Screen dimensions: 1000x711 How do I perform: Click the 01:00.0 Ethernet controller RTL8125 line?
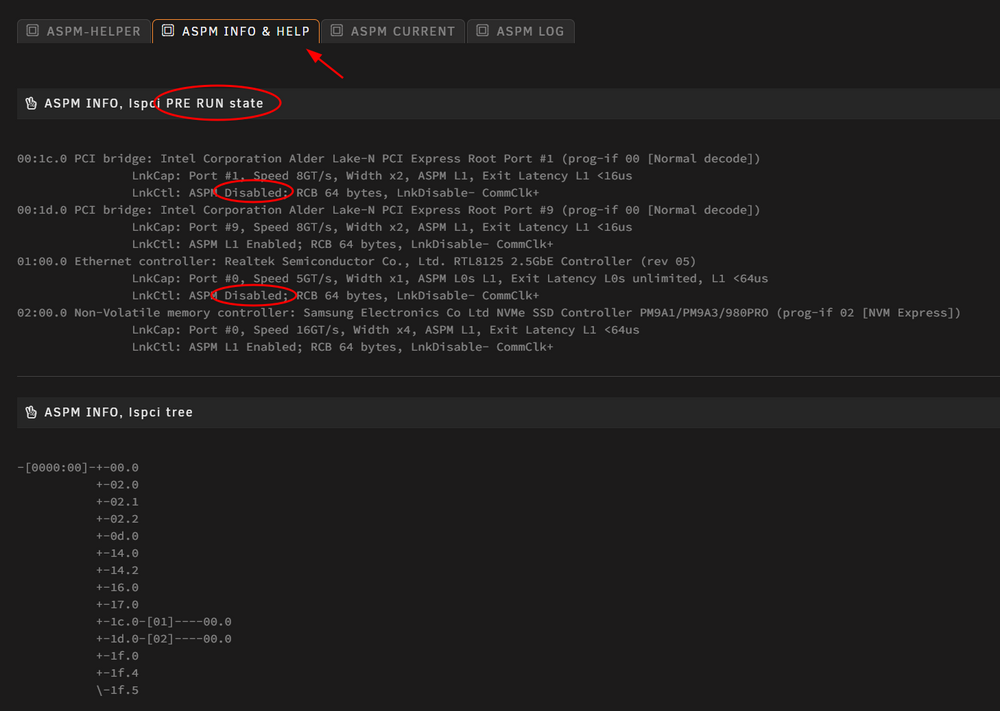pos(357,261)
